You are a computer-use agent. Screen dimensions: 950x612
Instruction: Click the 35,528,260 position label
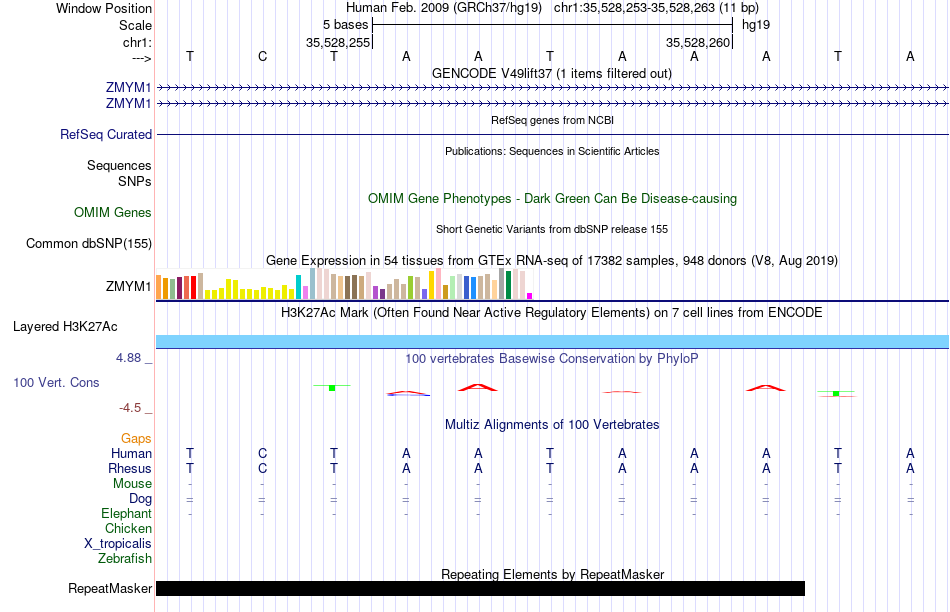[x=697, y=42]
